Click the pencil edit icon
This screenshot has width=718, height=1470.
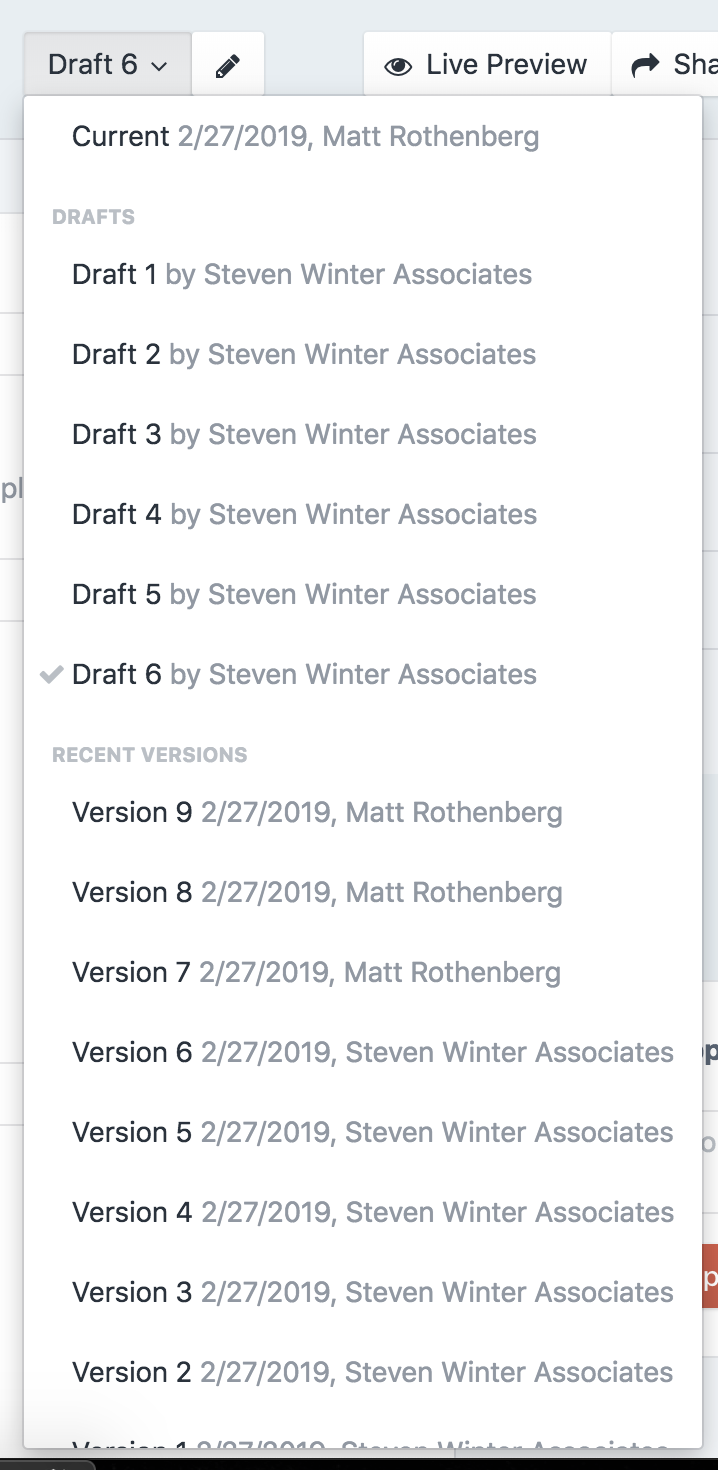(228, 63)
